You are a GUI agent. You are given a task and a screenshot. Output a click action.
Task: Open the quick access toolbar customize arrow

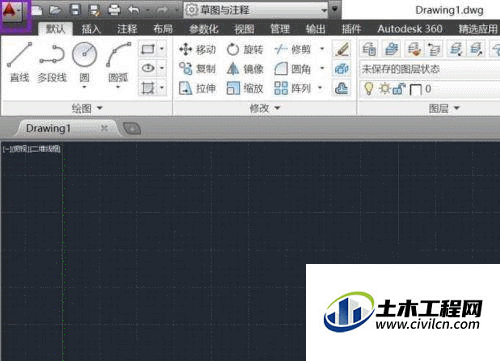(x=335, y=9)
